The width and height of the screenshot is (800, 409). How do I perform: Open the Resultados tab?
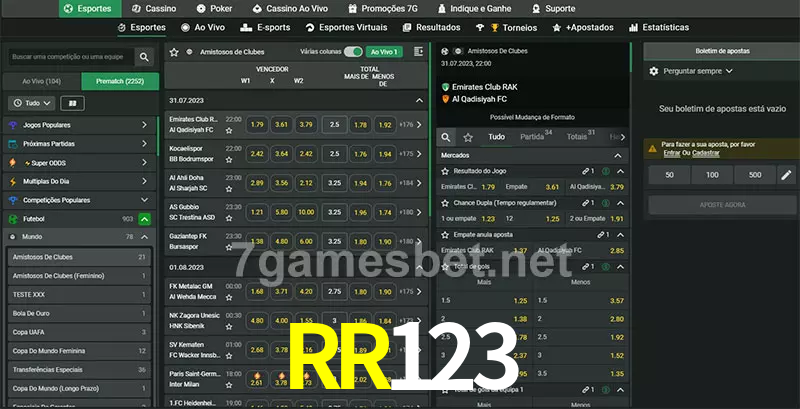pyautogui.click(x=432, y=28)
